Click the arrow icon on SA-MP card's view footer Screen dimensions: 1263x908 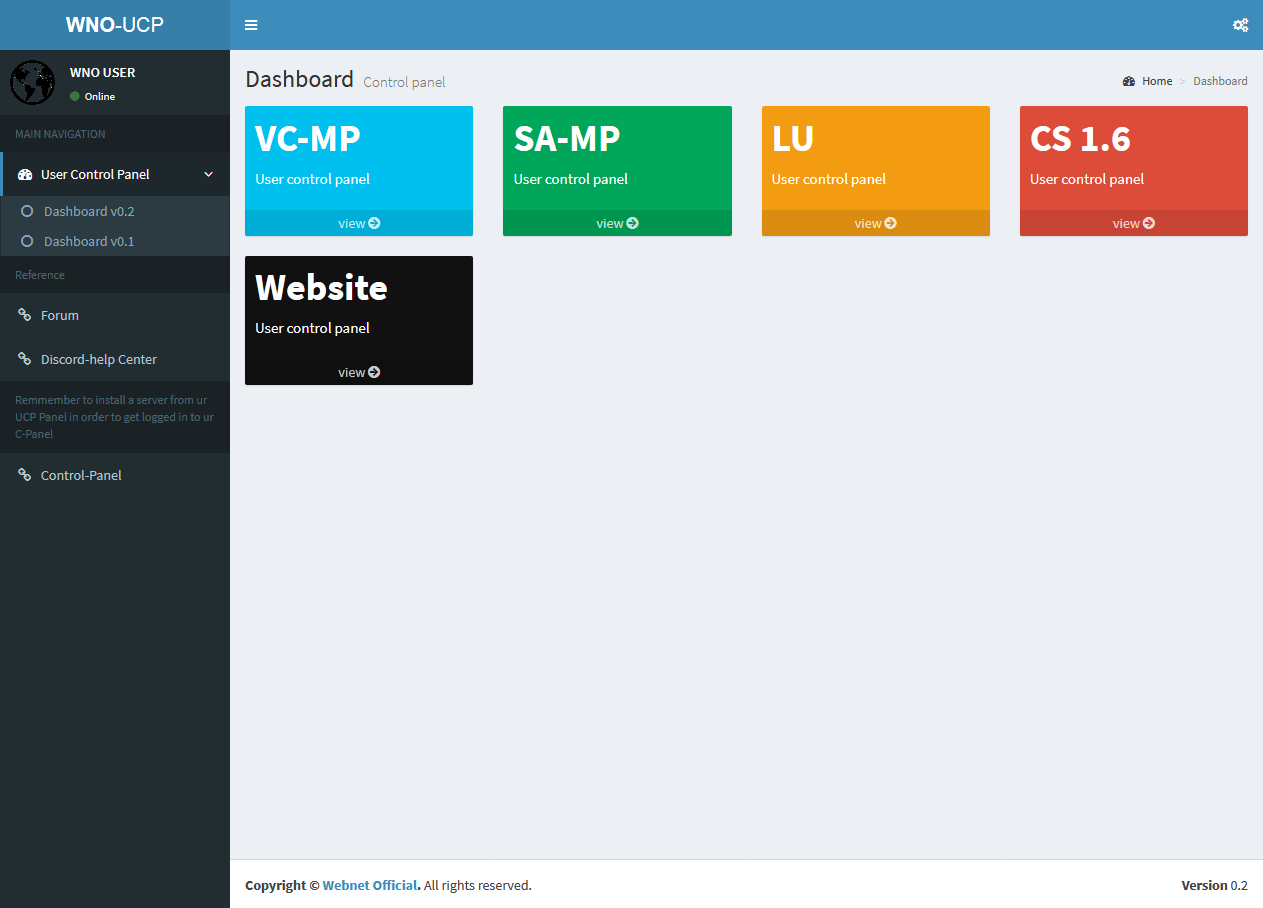pos(632,223)
